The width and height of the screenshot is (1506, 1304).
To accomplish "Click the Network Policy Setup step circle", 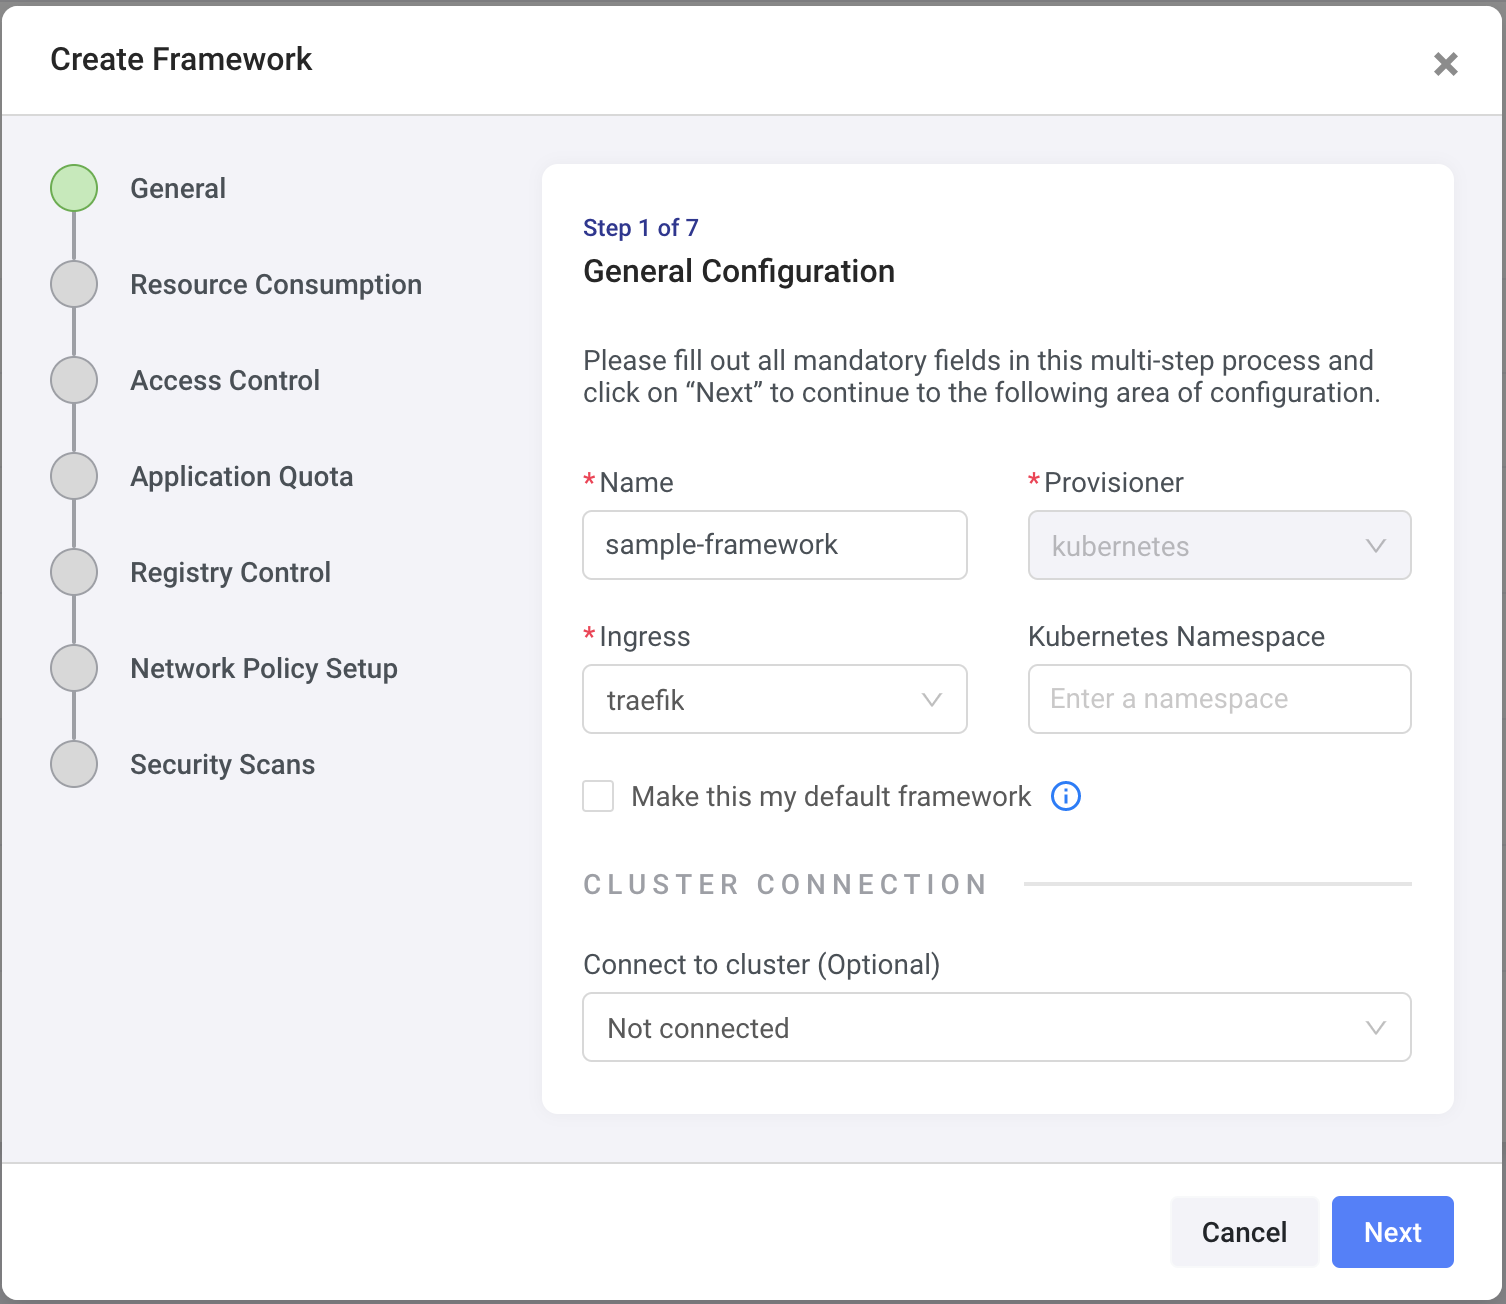I will (x=74, y=668).
